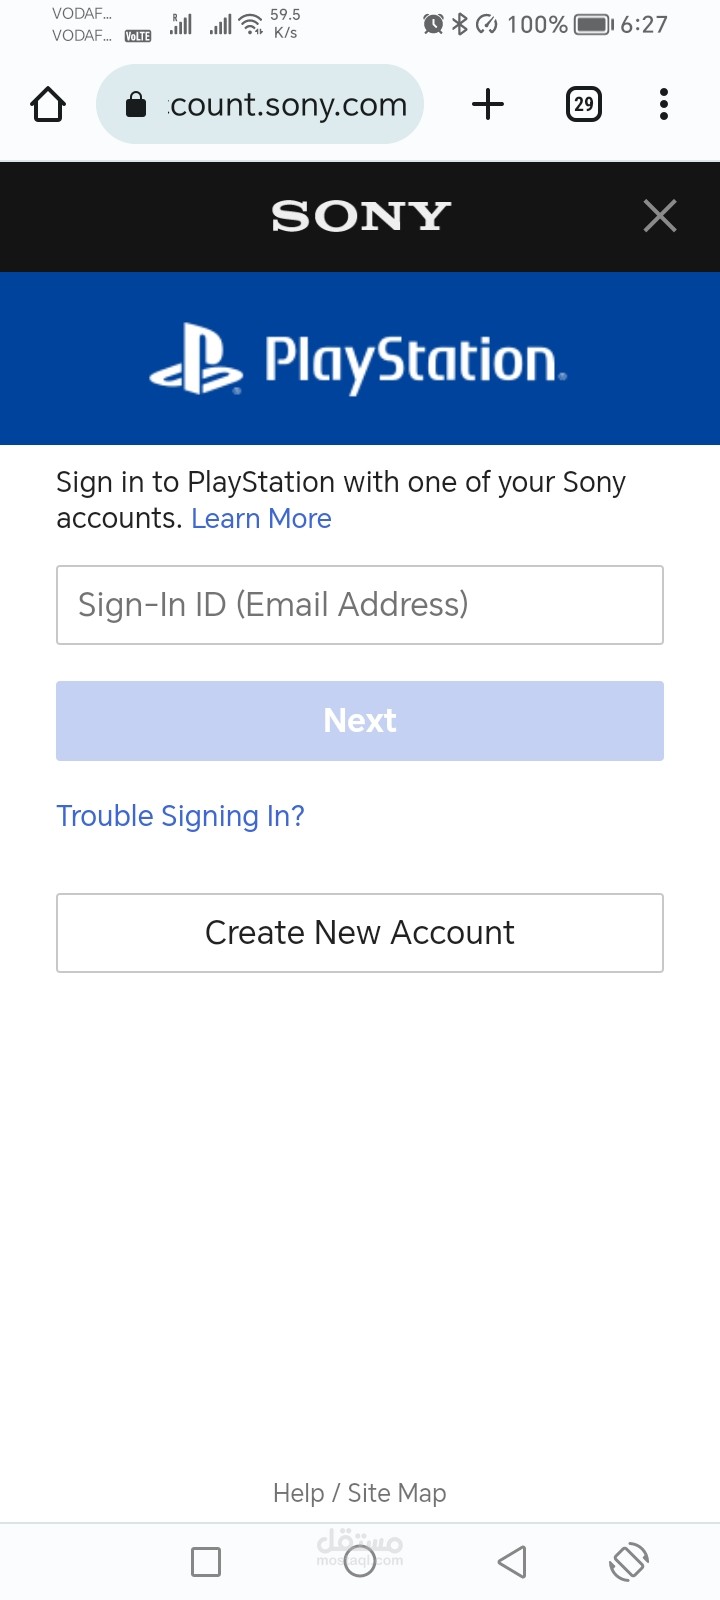Tap the Android recent apps square button
This screenshot has width=720, height=1600.
[x=206, y=1561]
